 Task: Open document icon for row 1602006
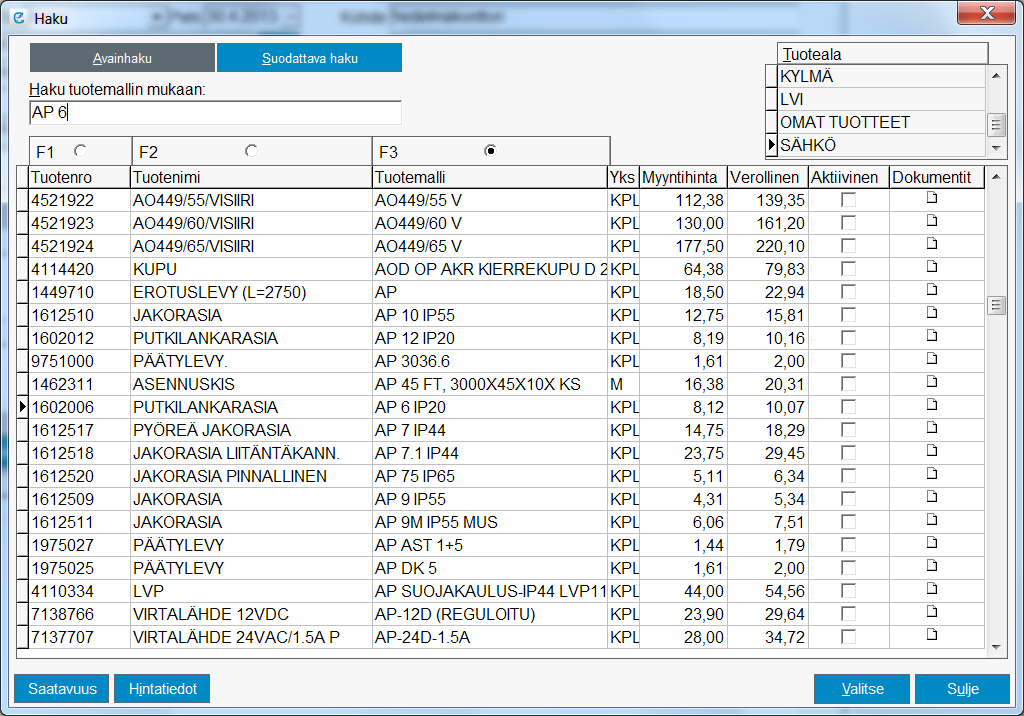click(932, 404)
